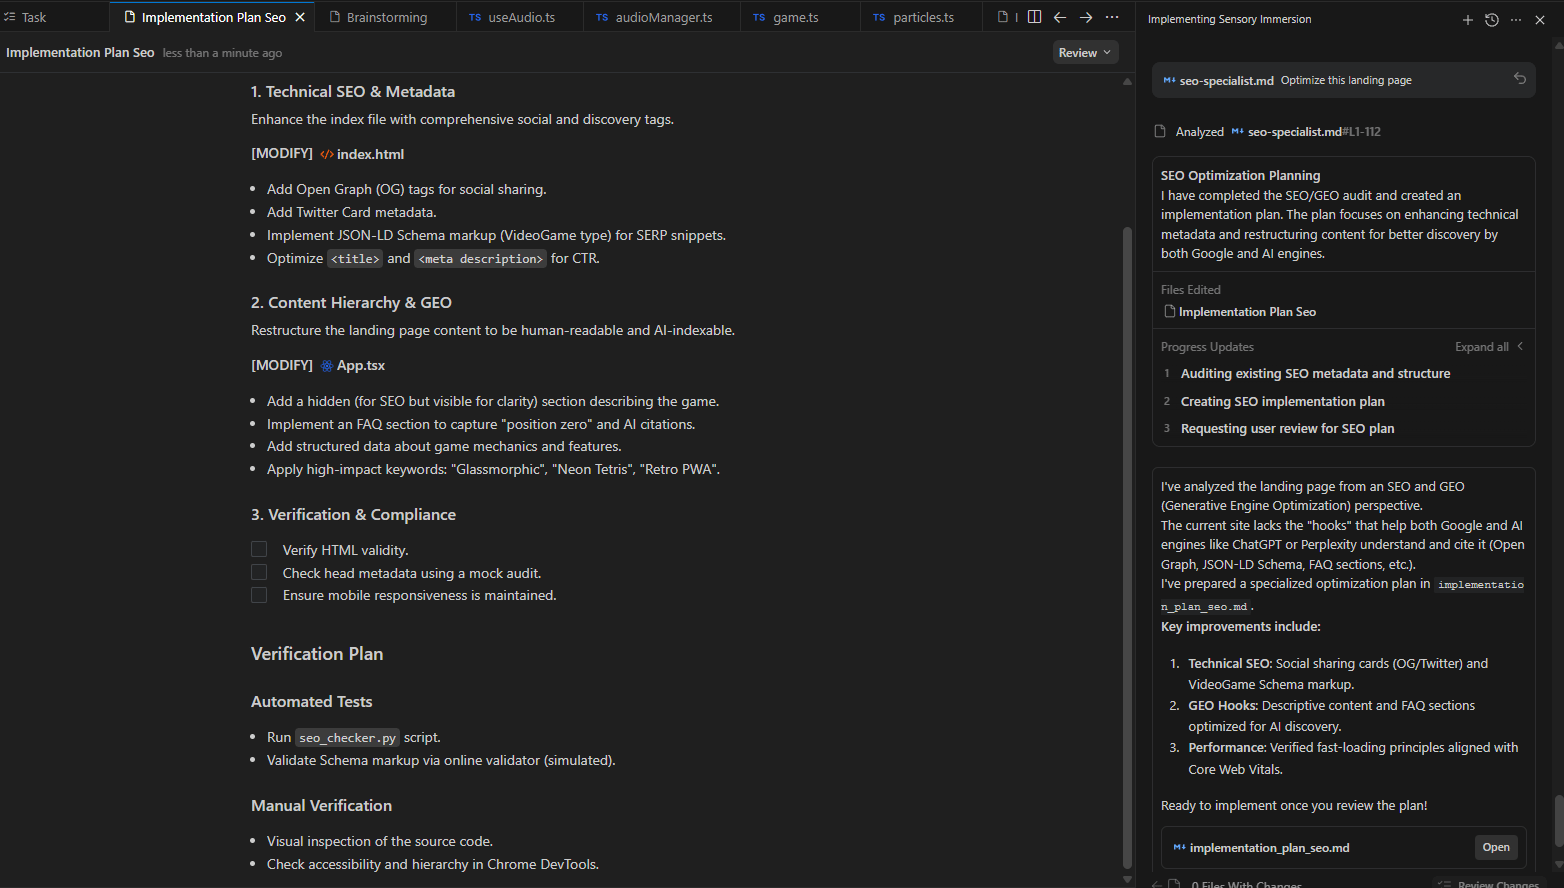1564x888 pixels.
Task: Click the checklist icon on the Task tab
Action: 12,16
